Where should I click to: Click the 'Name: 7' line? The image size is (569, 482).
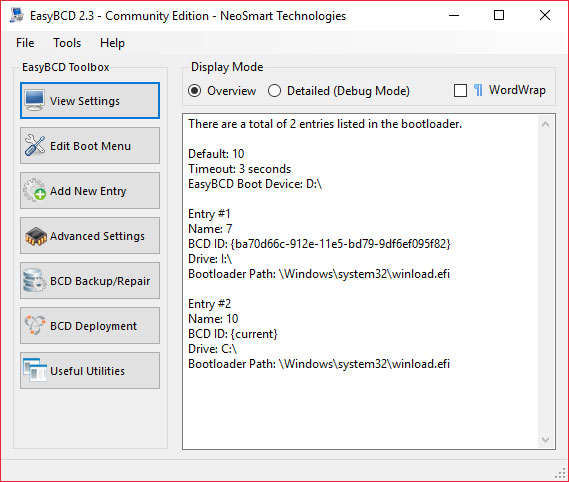coord(210,229)
